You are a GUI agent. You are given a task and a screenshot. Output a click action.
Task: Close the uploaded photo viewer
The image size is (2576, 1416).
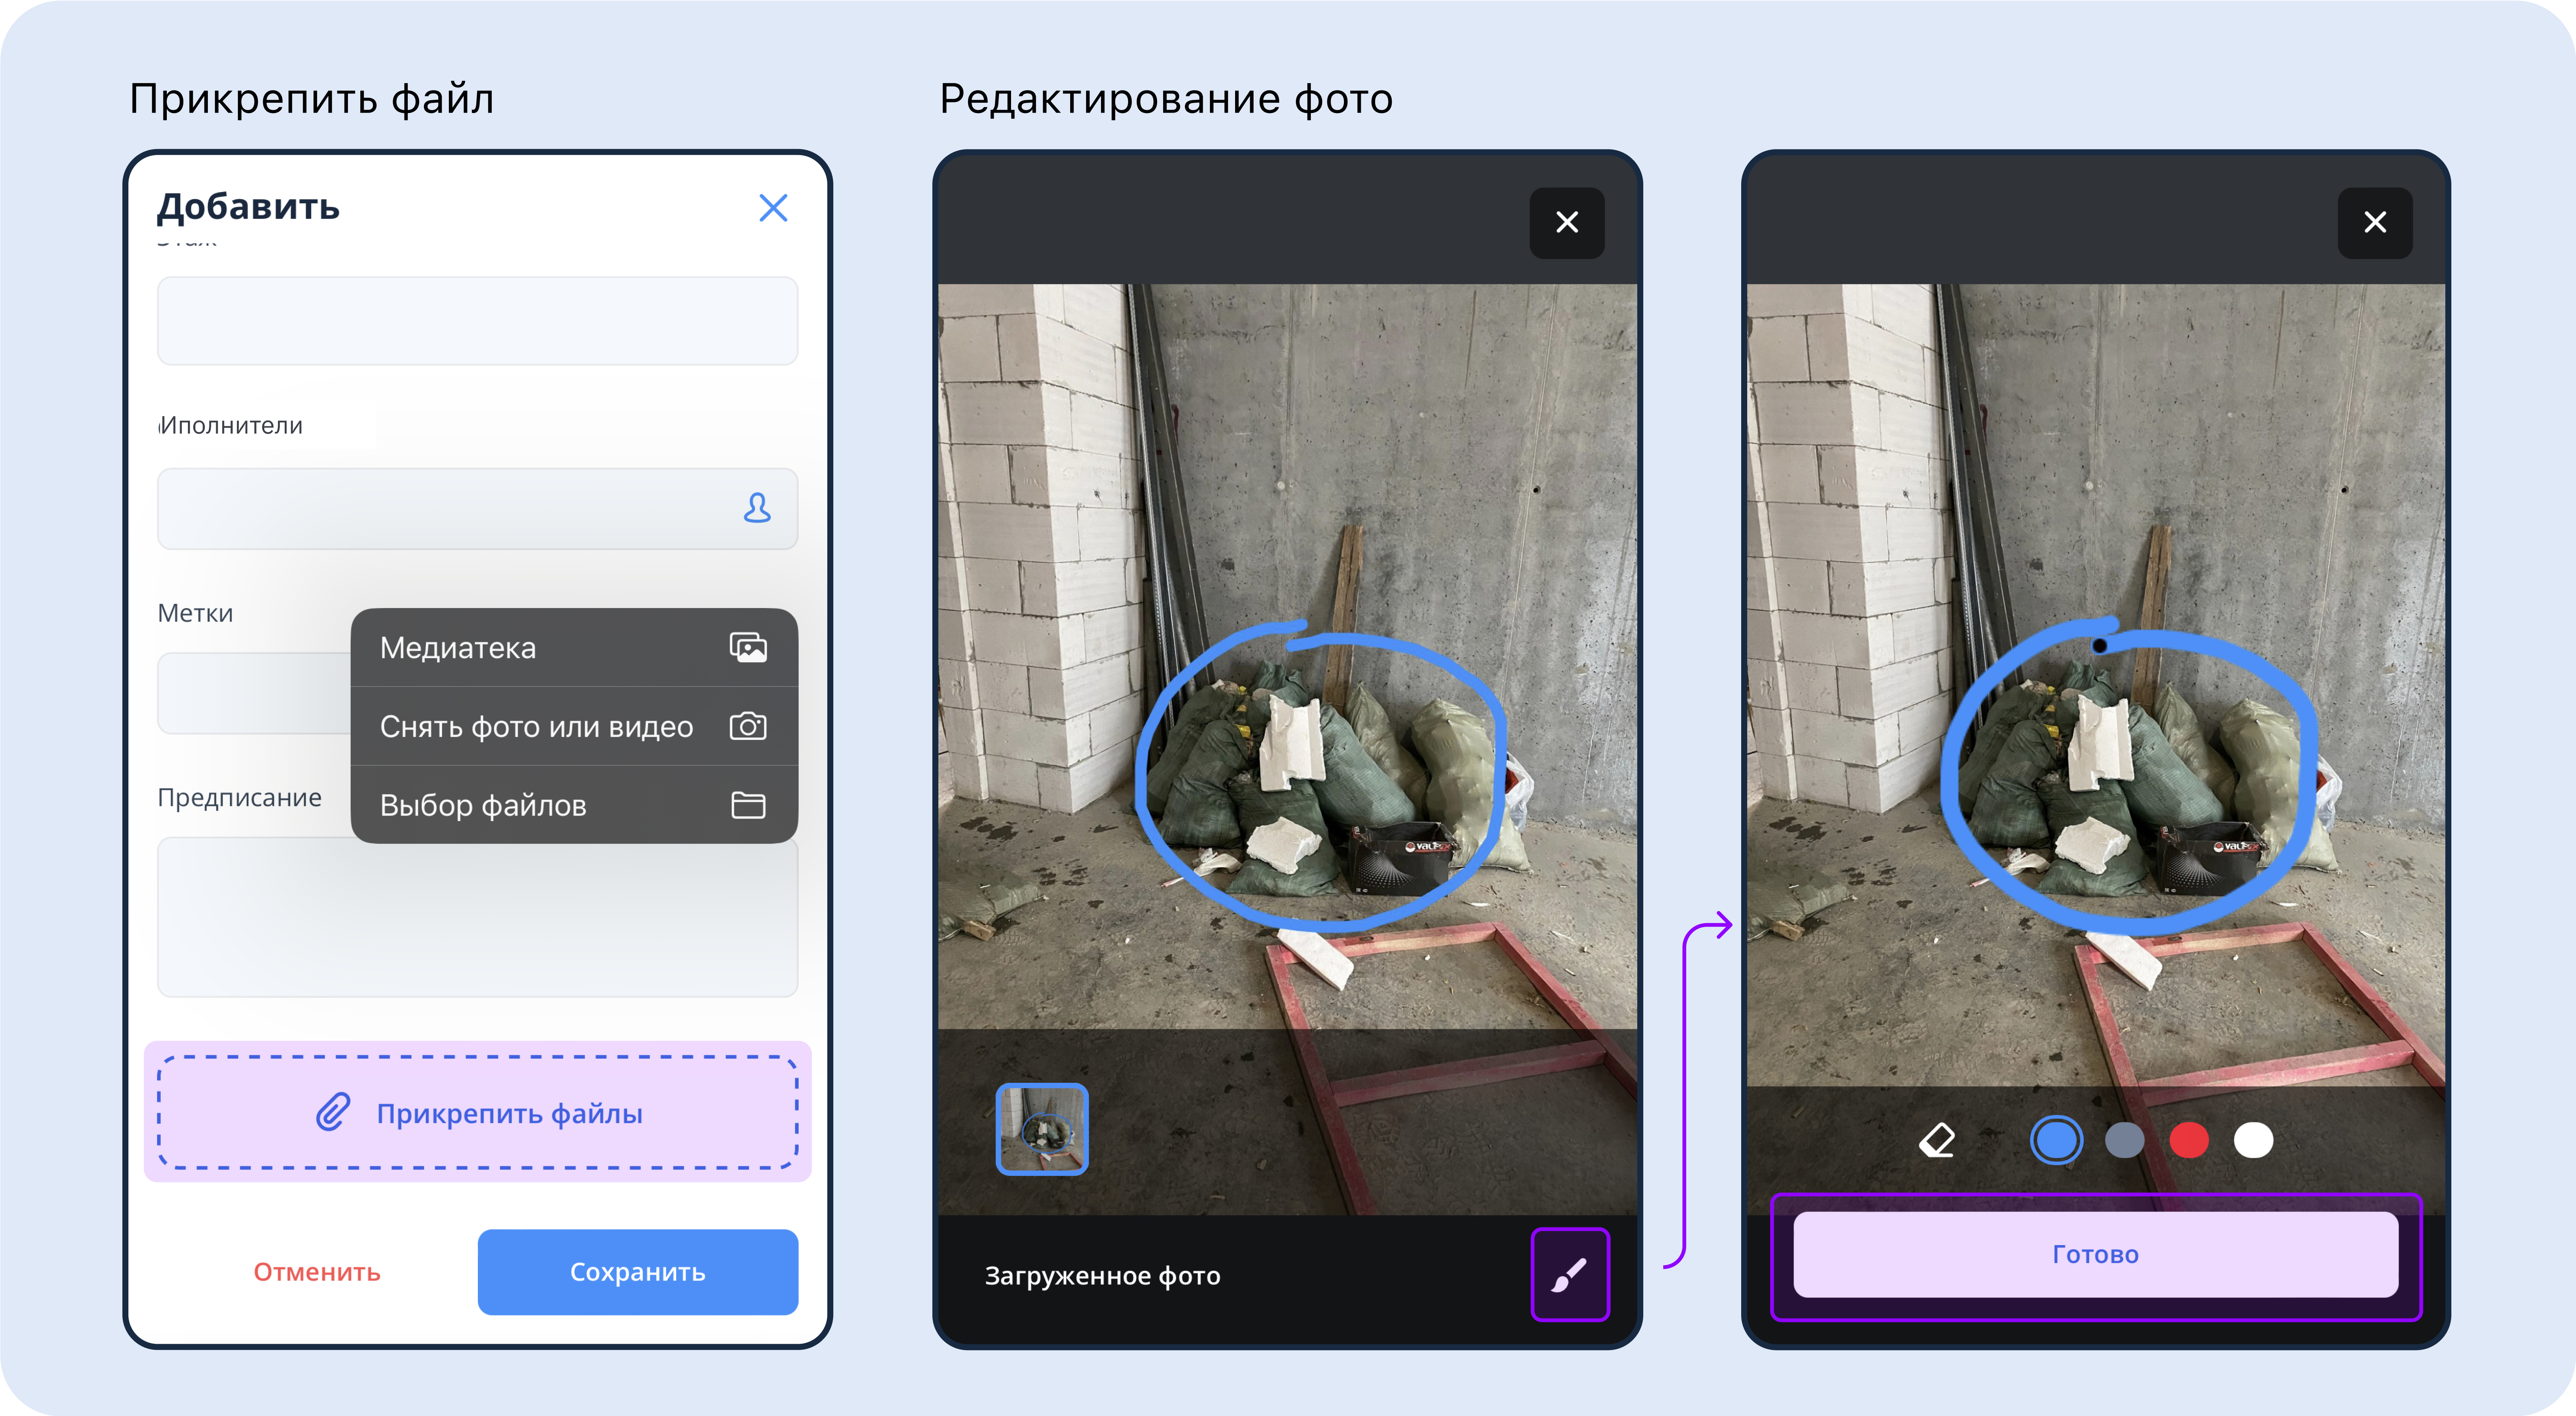tap(1566, 222)
